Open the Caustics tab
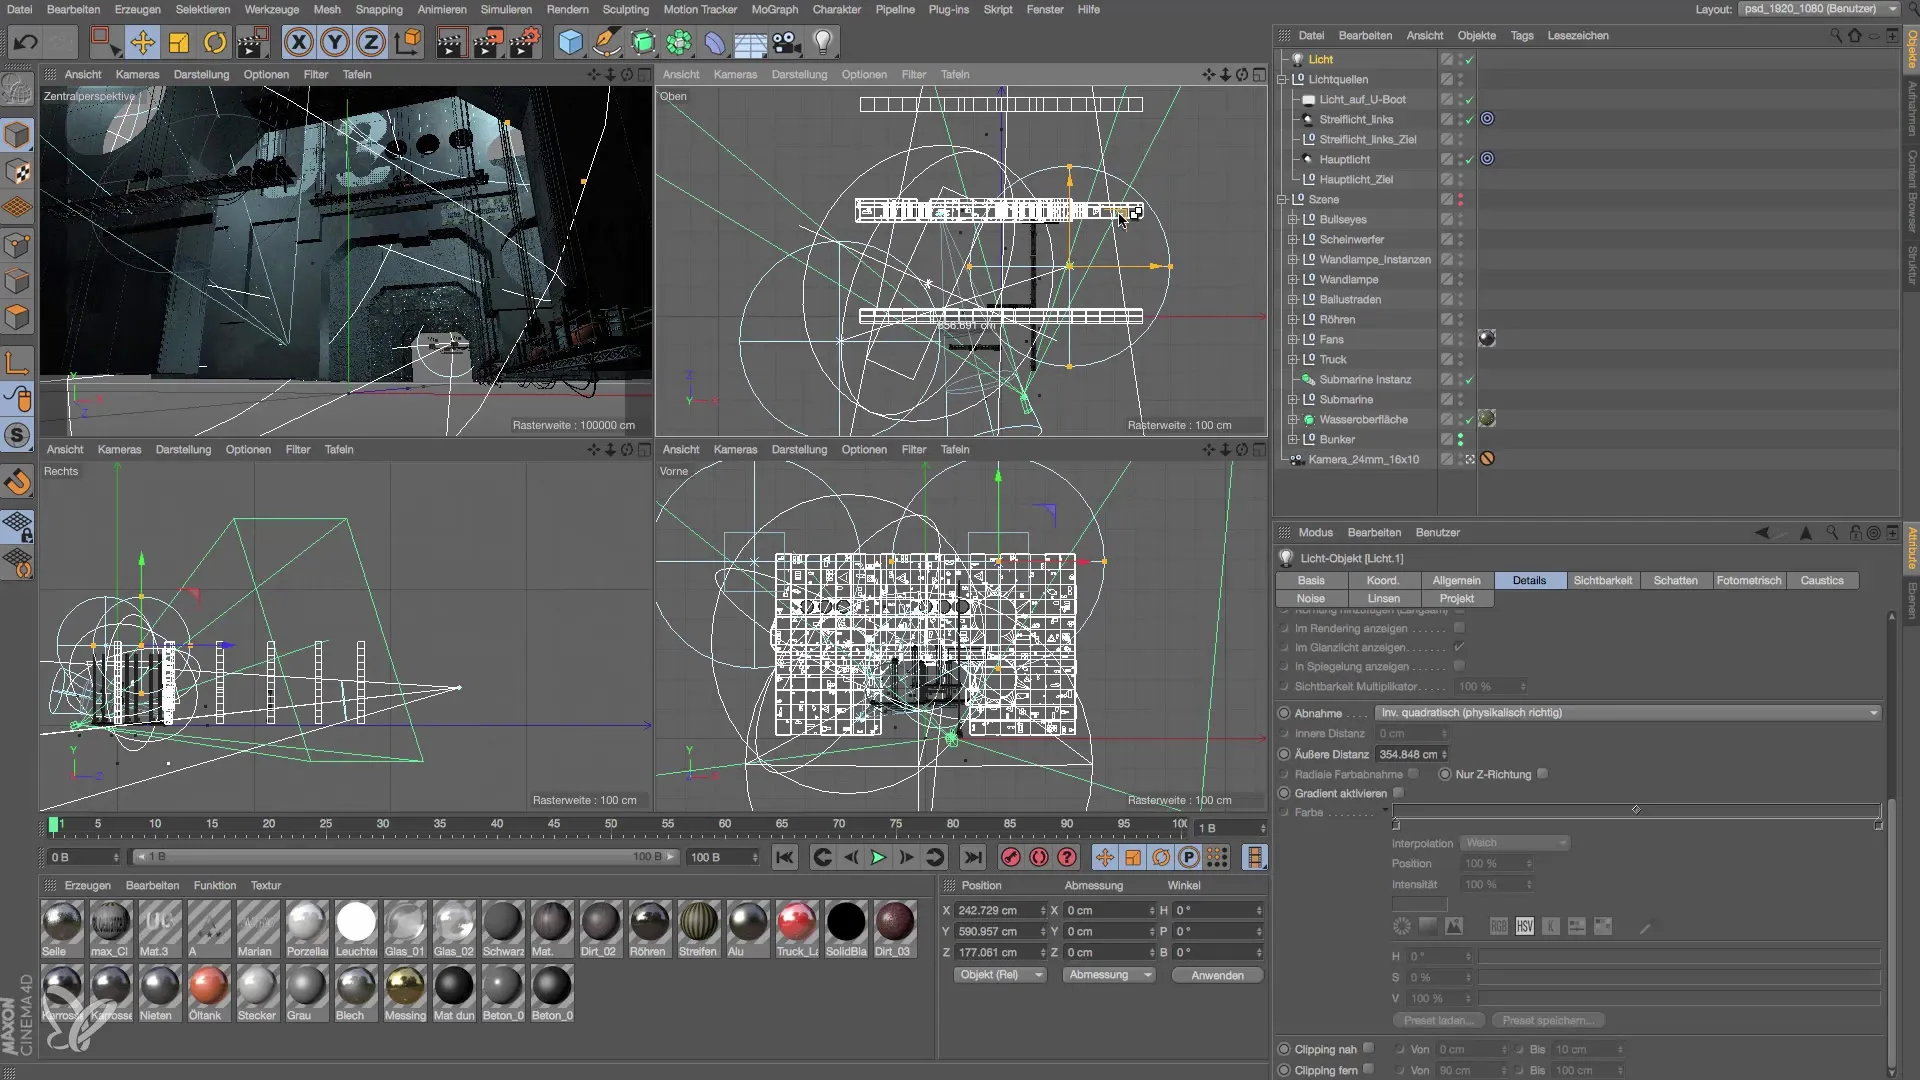Image resolution: width=1920 pixels, height=1080 pixels. click(x=1821, y=580)
